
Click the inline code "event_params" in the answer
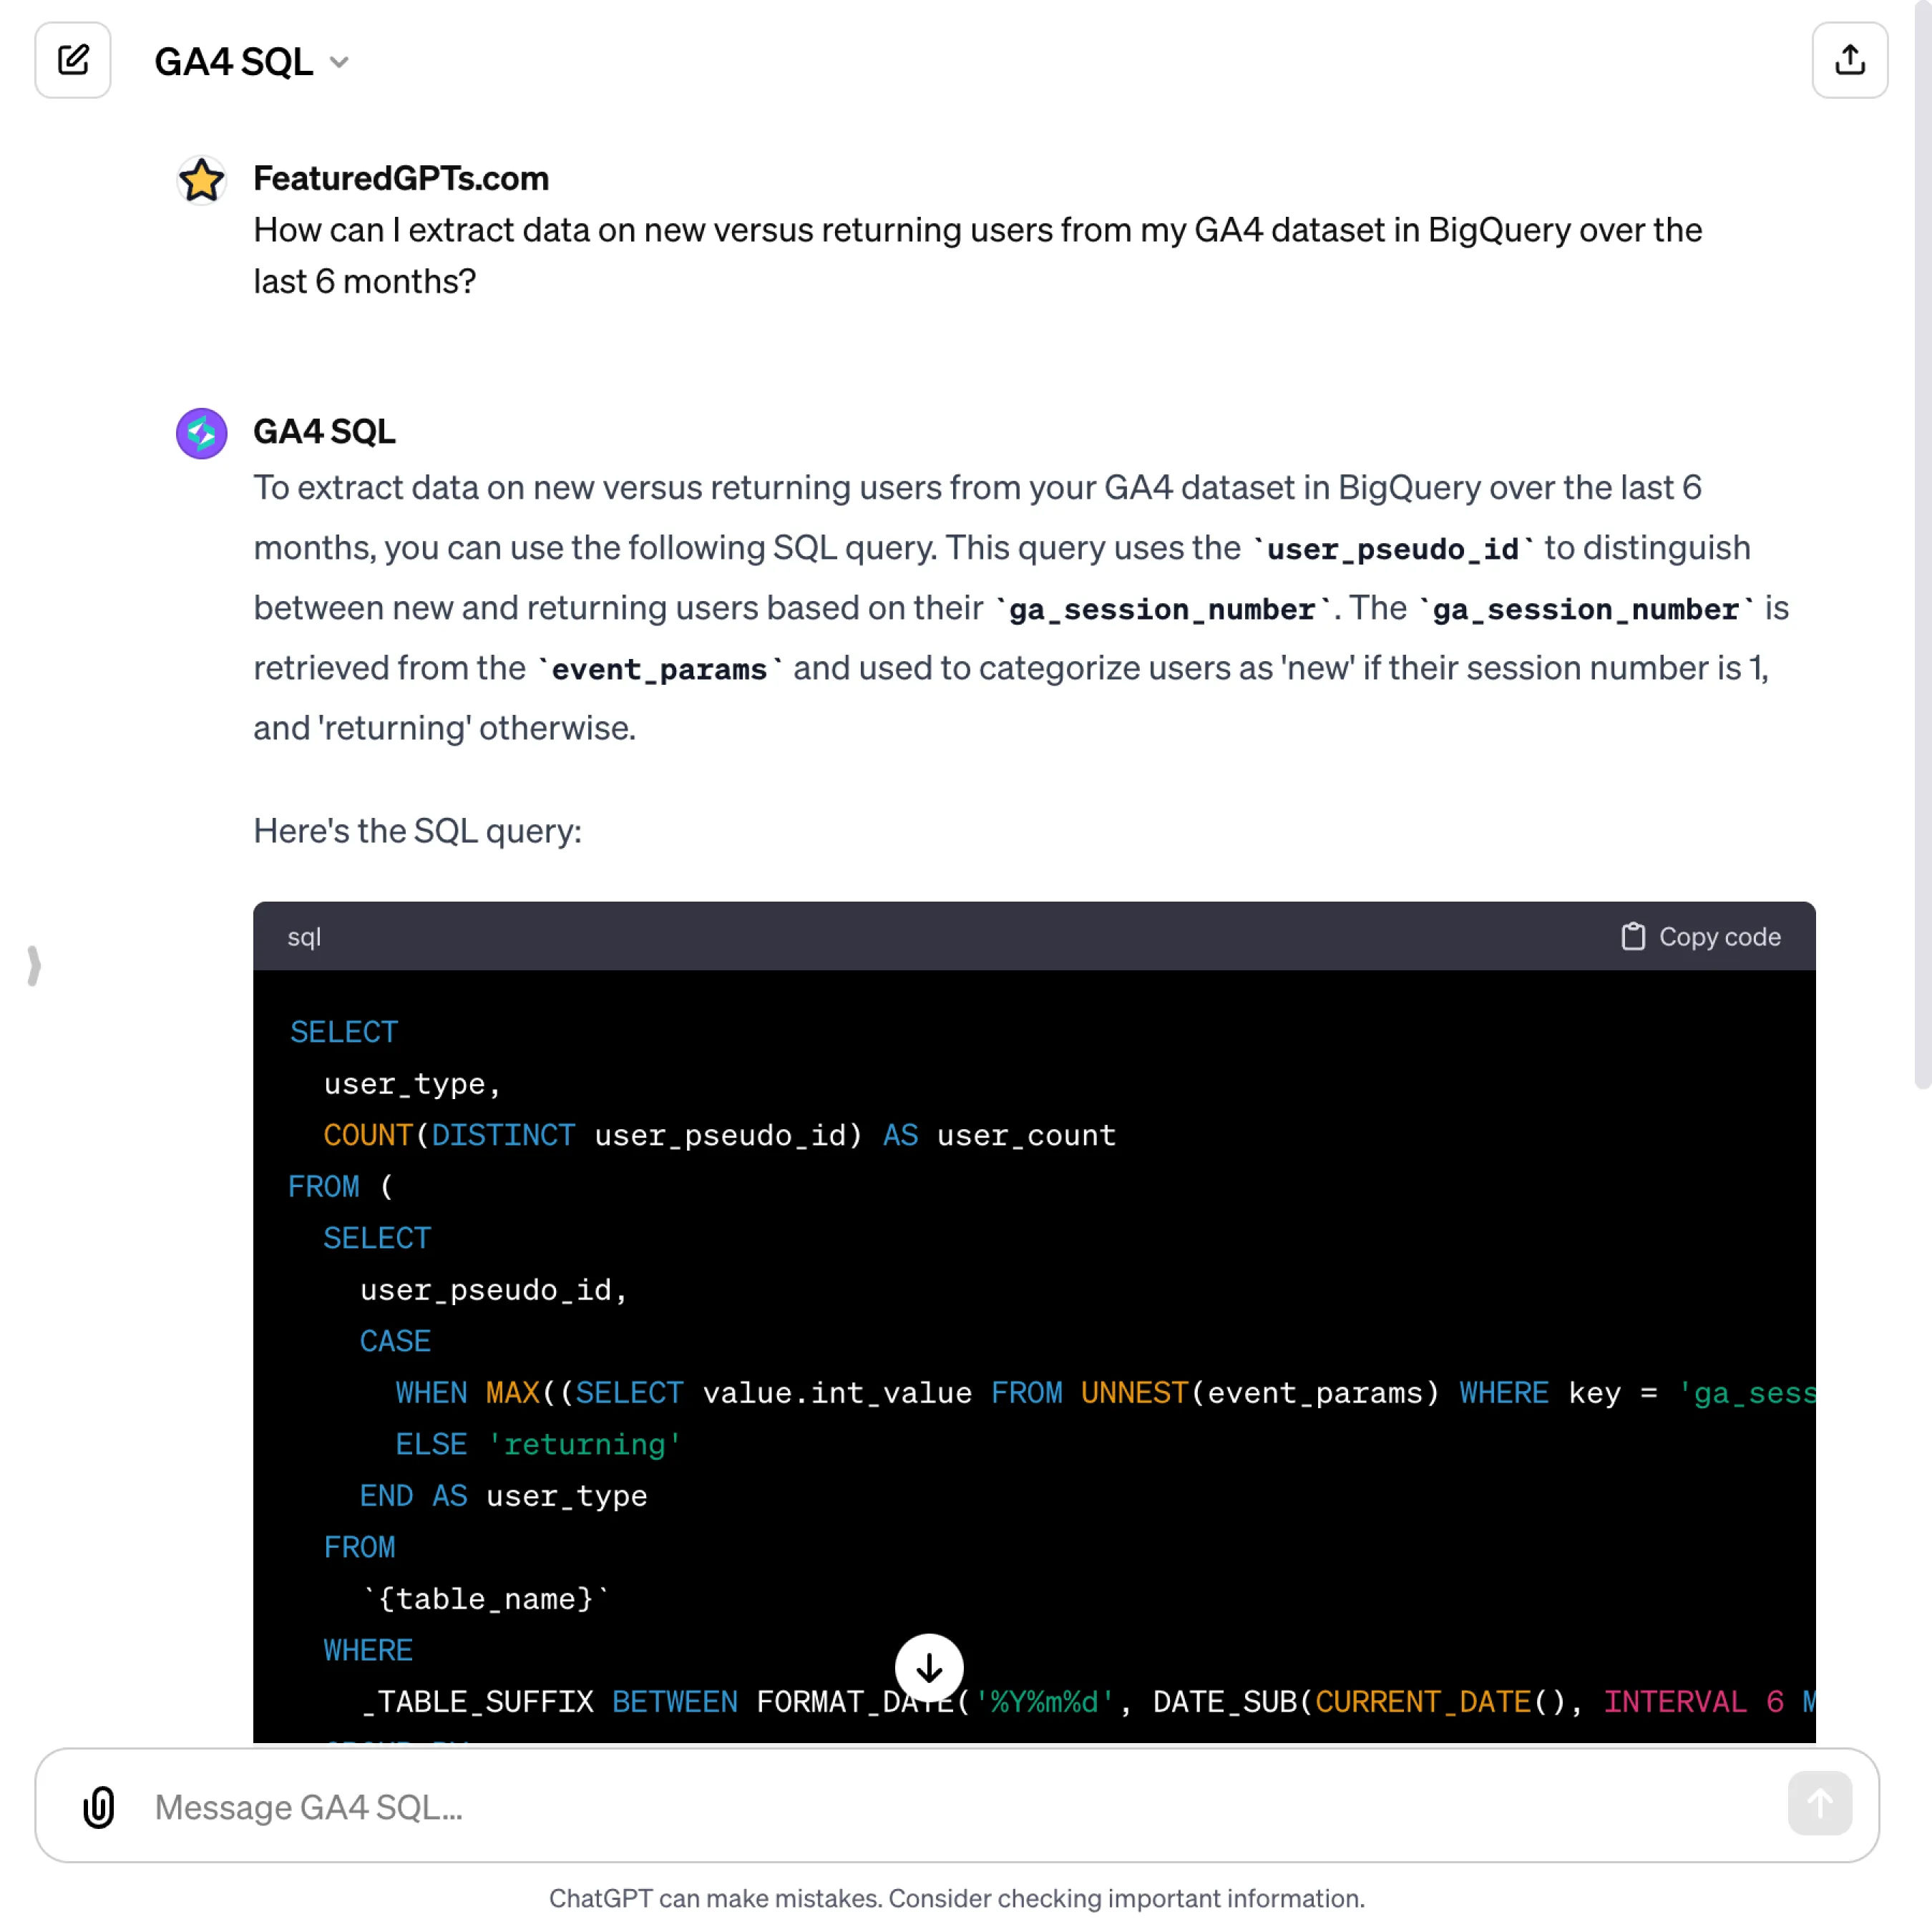659,668
